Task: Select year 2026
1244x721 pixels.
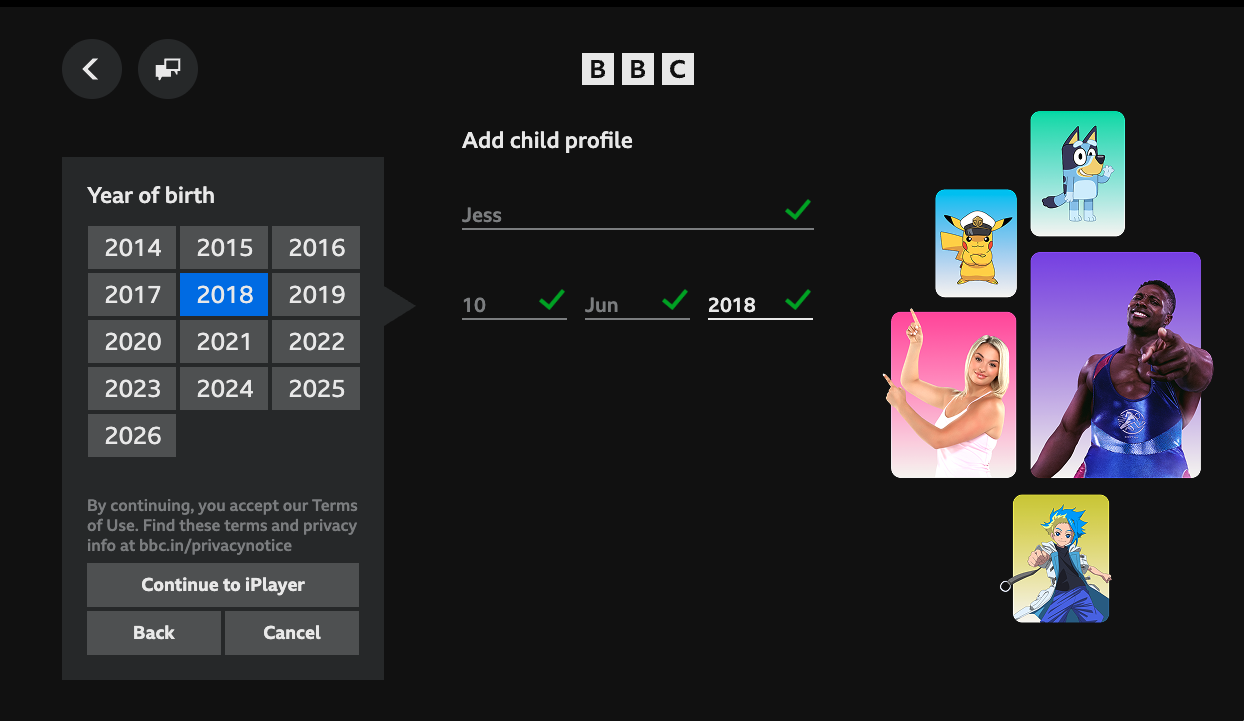Action: 132,436
